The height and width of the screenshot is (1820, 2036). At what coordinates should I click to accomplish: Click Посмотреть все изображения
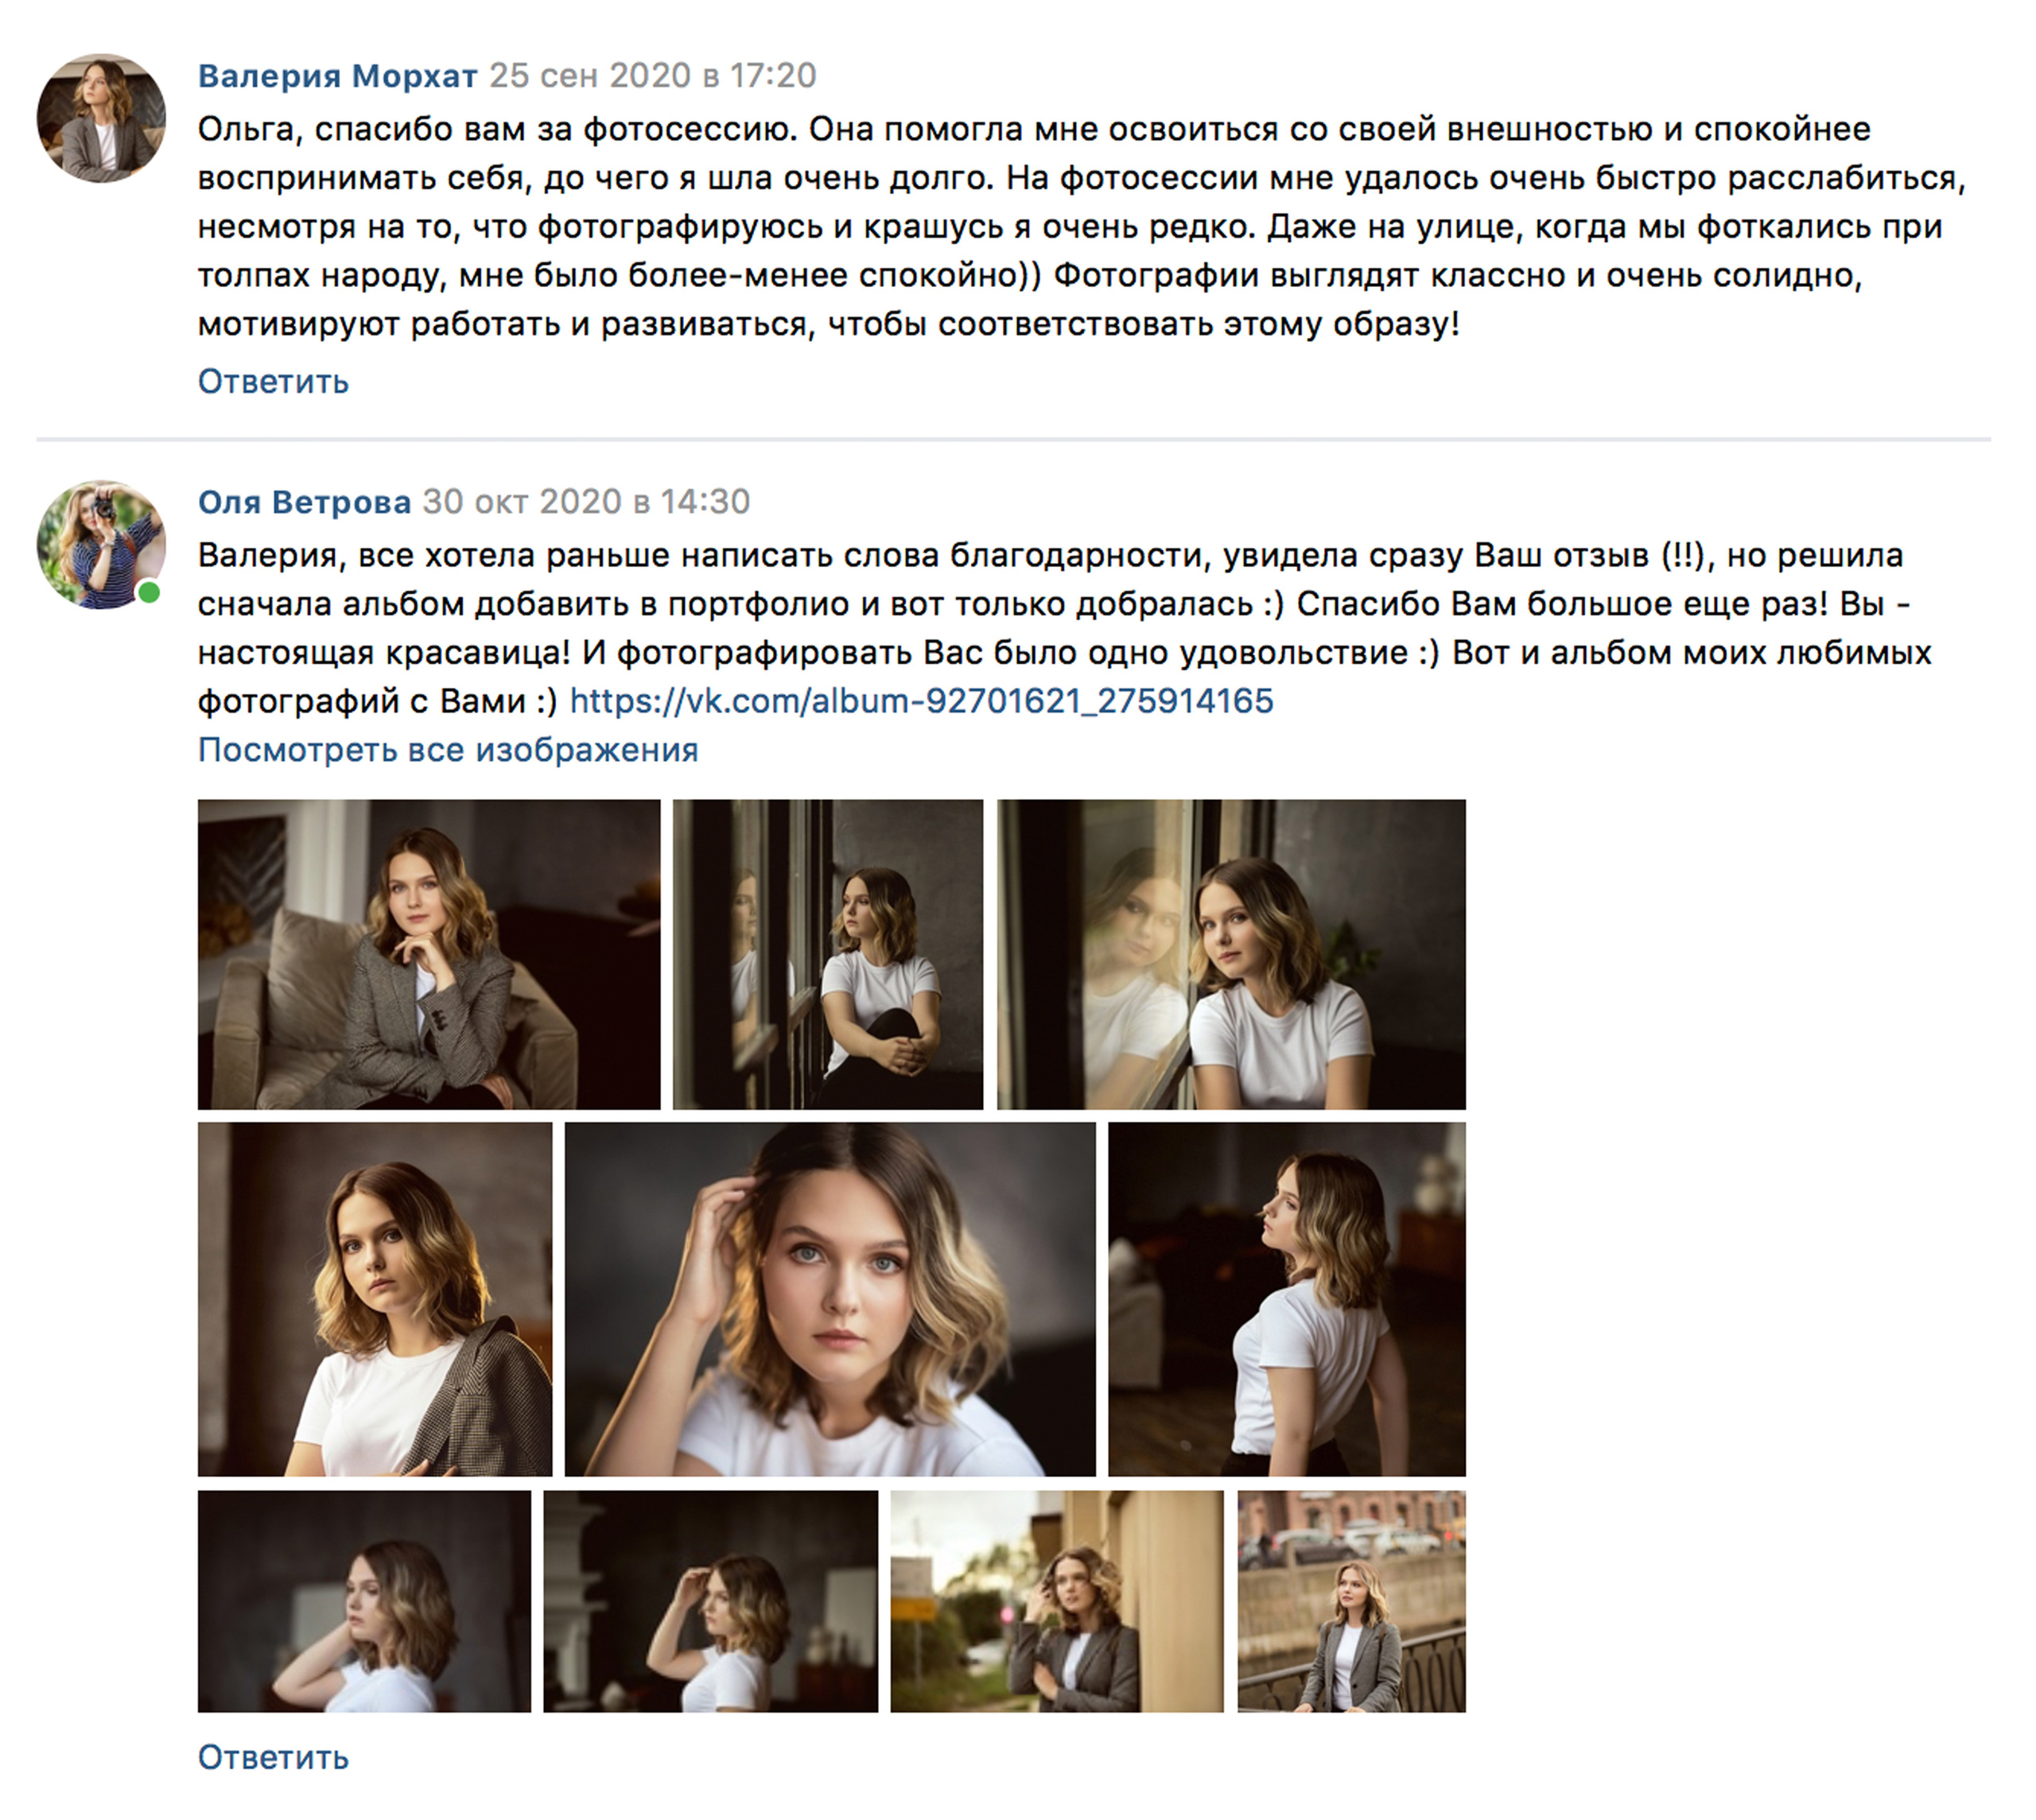[448, 750]
